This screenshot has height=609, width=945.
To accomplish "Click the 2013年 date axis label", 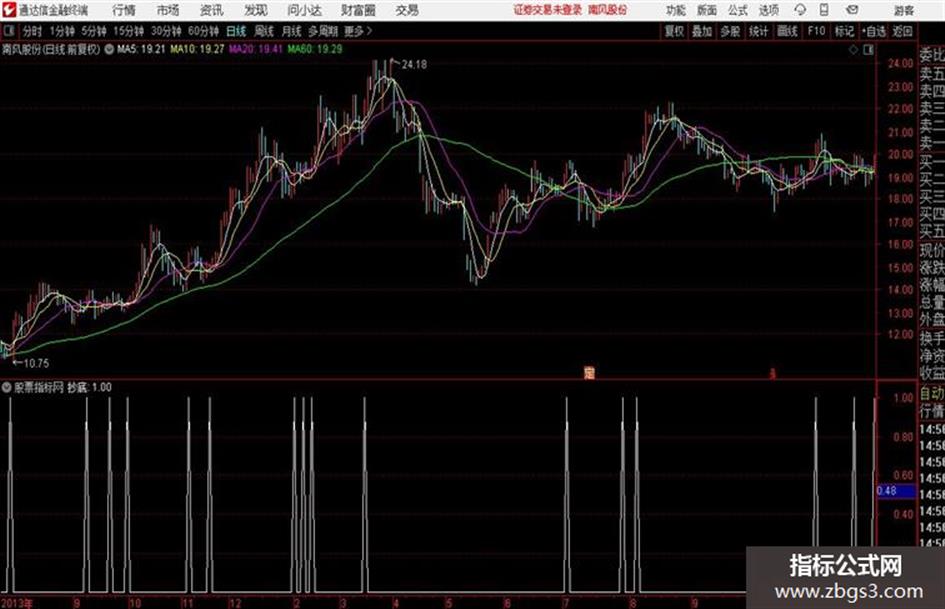I will [x=17, y=603].
